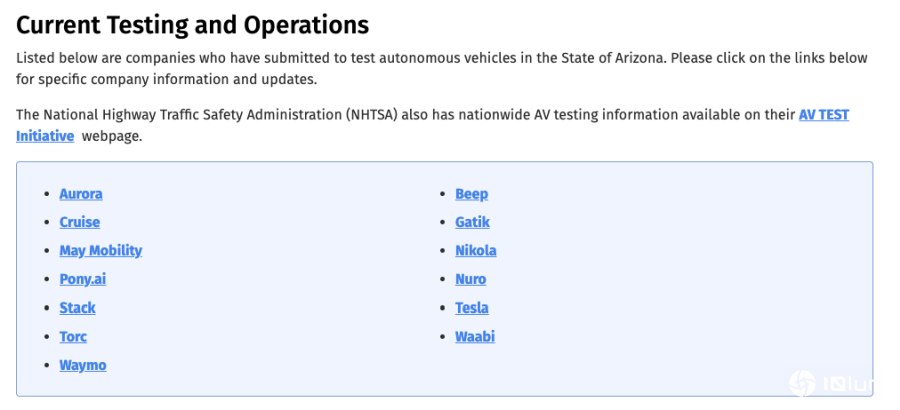Image resolution: width=900 pixels, height=410 pixels.
Task: Click the Cruise link
Action: [80, 222]
